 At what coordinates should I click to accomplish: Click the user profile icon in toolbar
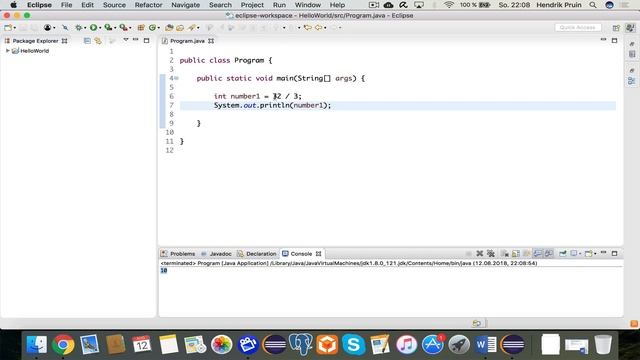click(47, 28)
